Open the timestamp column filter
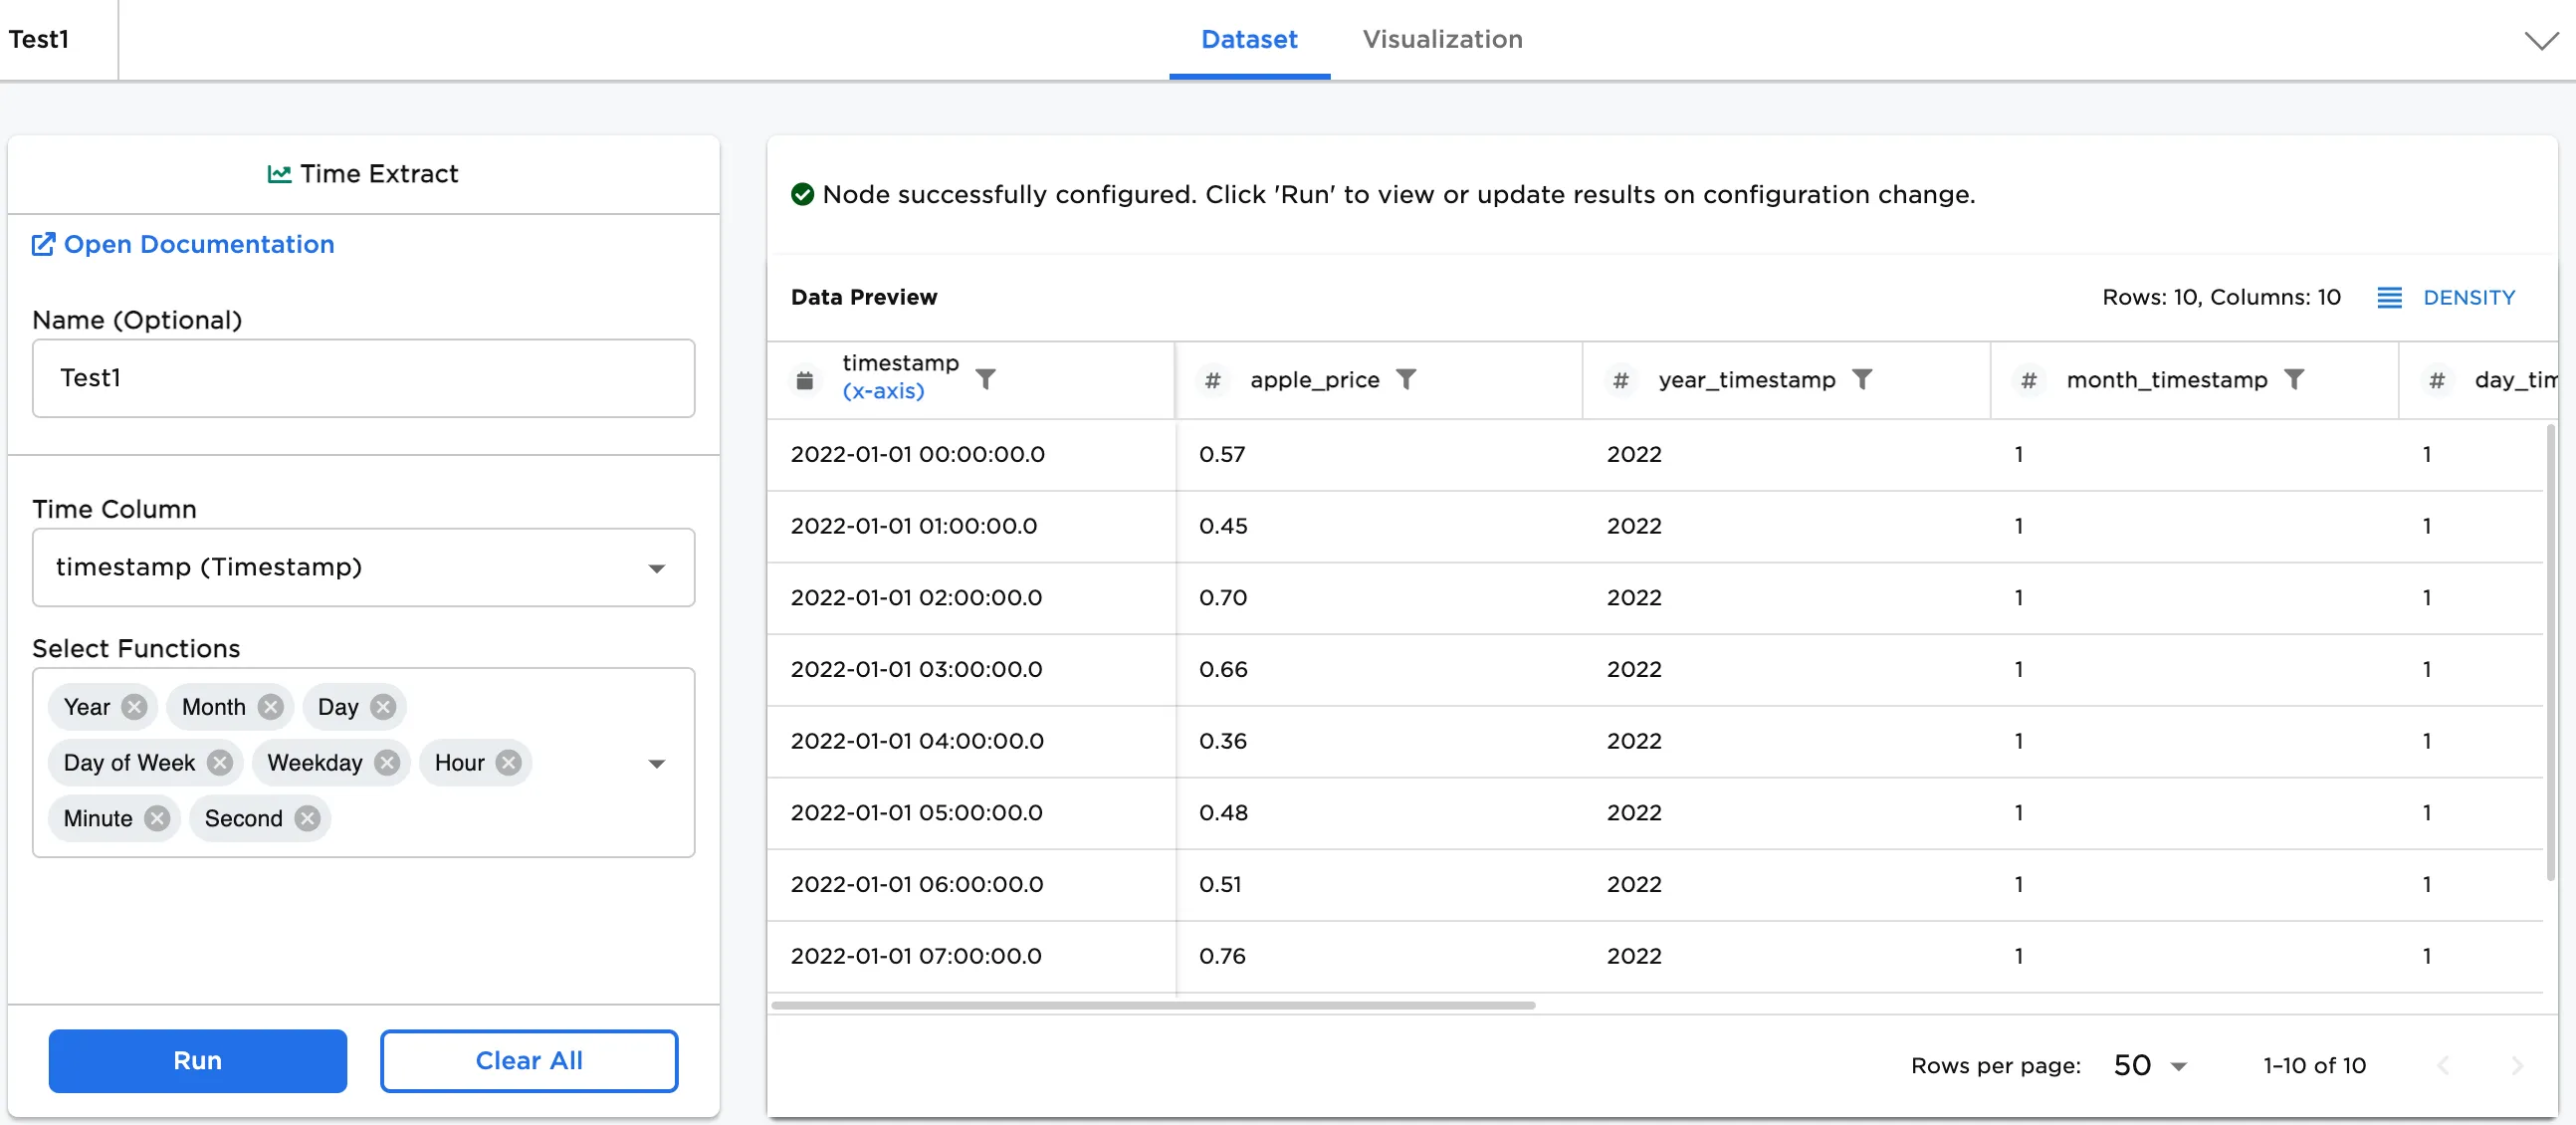2576x1125 pixels. coord(987,380)
